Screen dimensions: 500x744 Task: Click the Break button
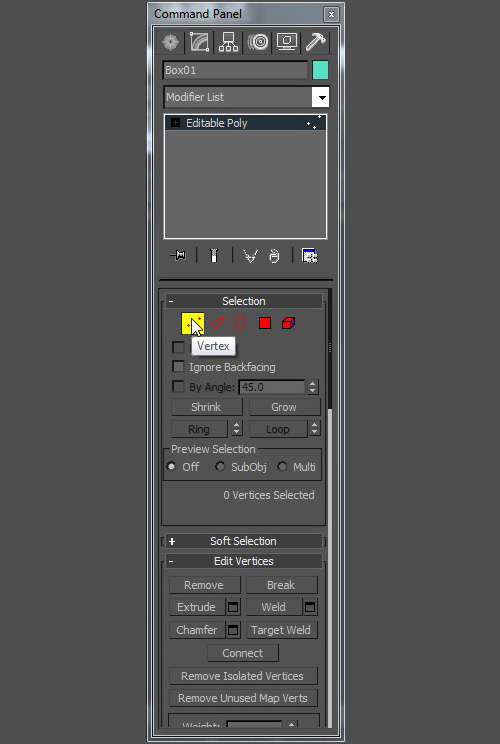(281, 585)
